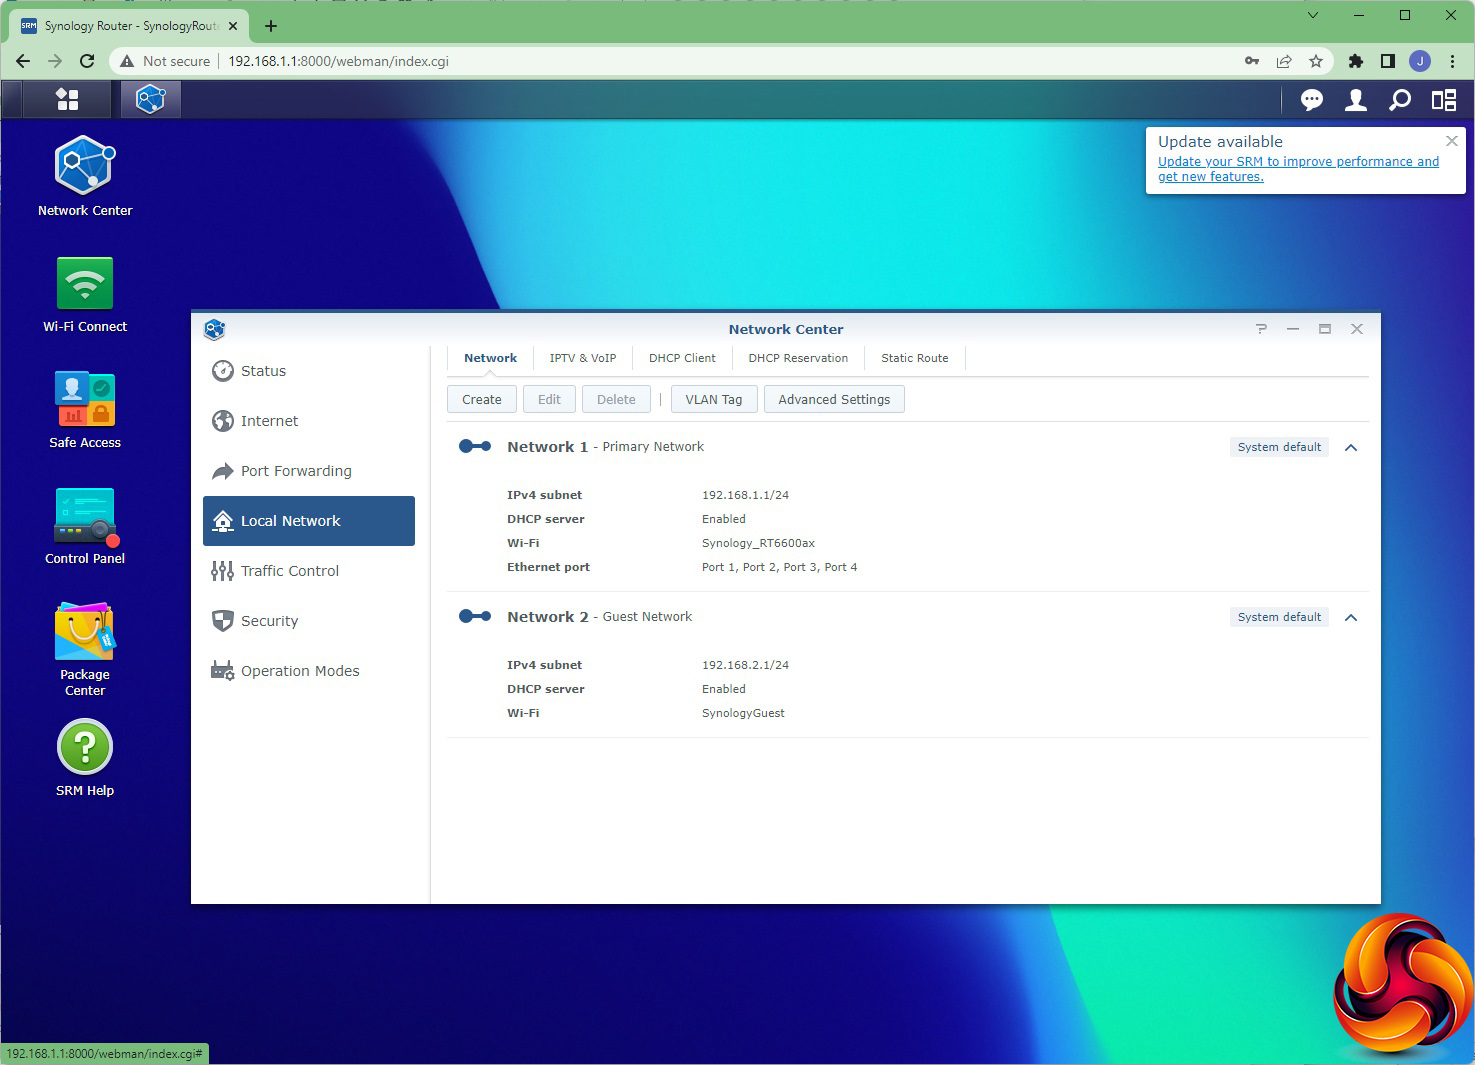This screenshot has width=1475, height=1065.
Task: Open help for Network Center window
Action: pos(1261,329)
